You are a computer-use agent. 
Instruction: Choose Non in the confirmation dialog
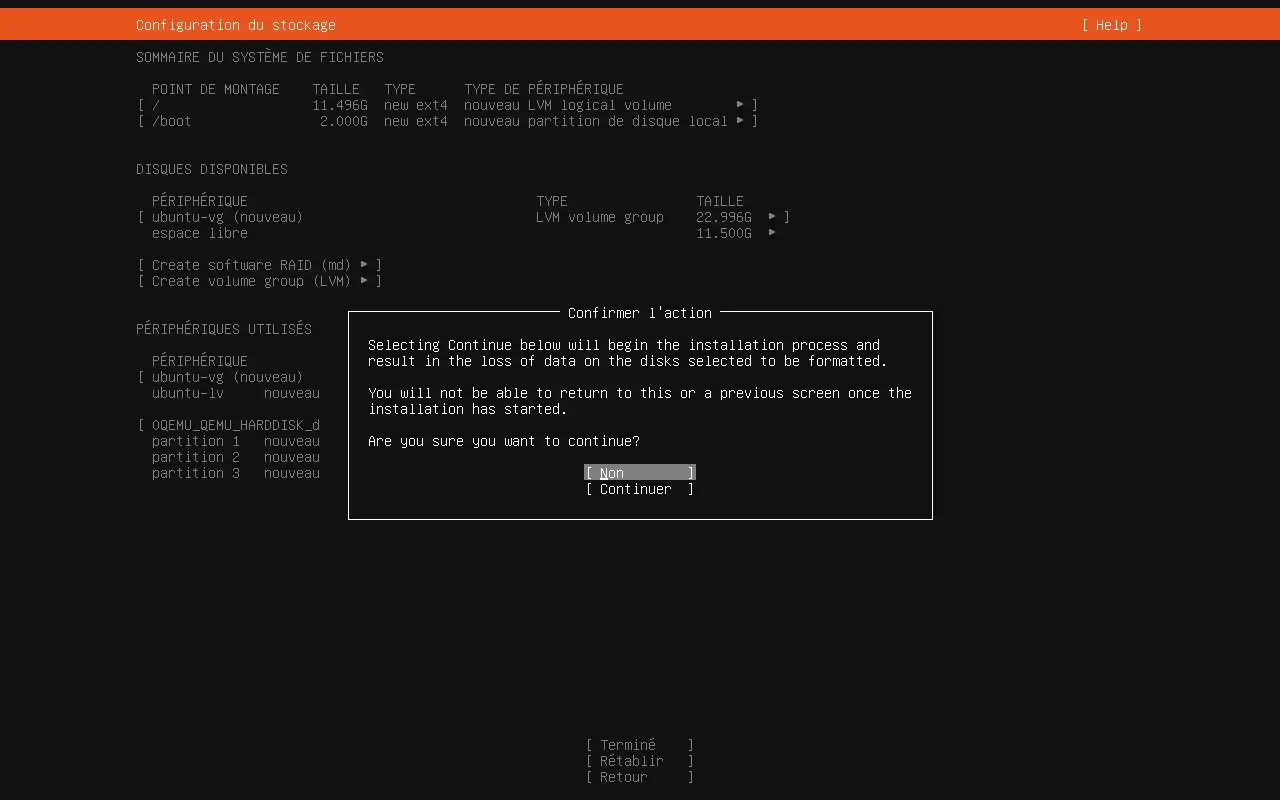640,473
